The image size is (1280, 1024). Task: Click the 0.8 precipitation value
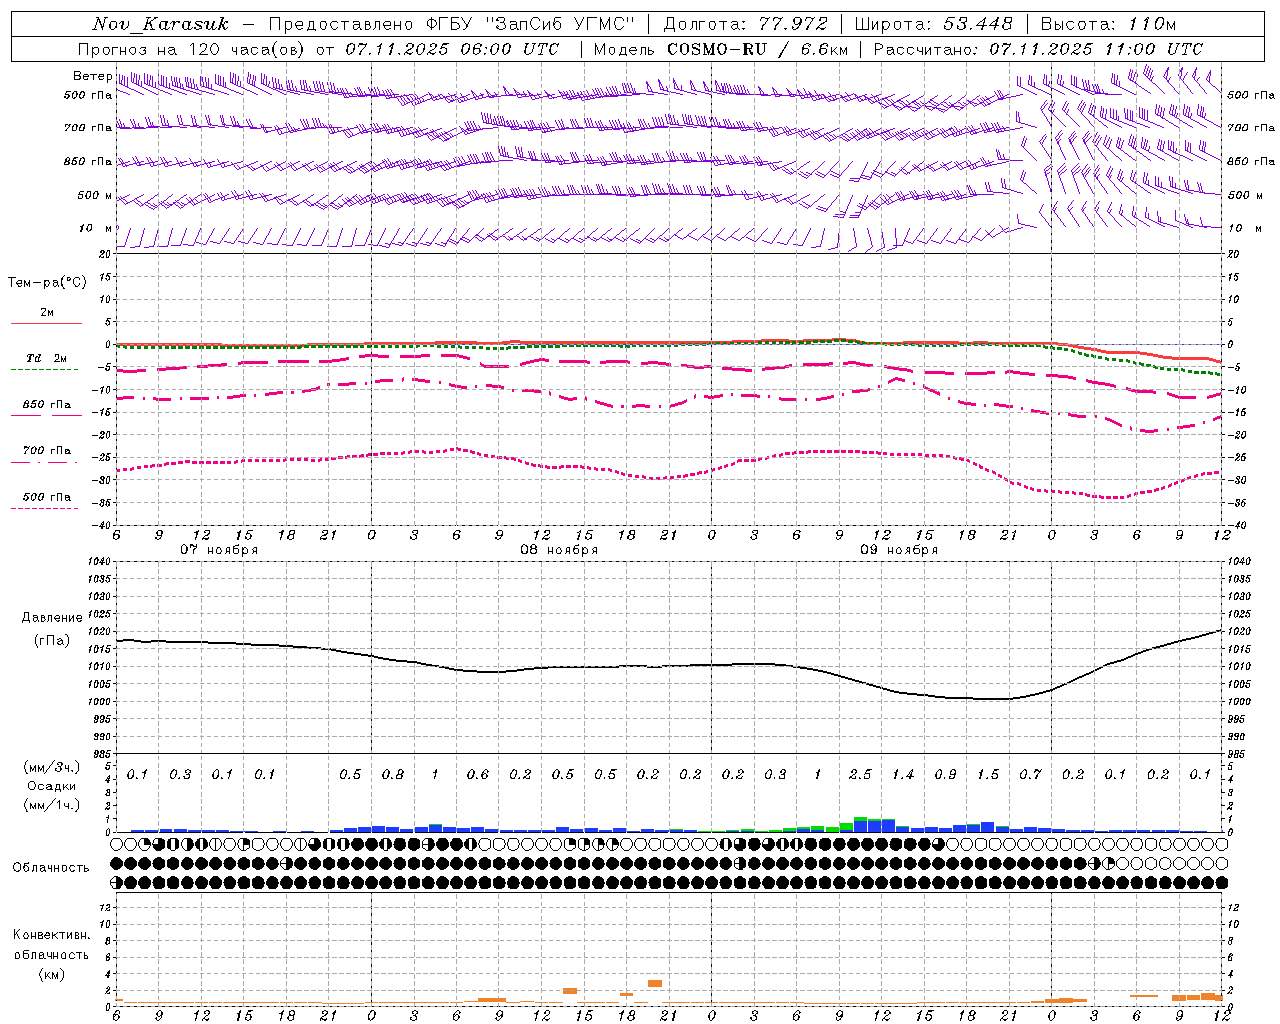click(x=393, y=775)
